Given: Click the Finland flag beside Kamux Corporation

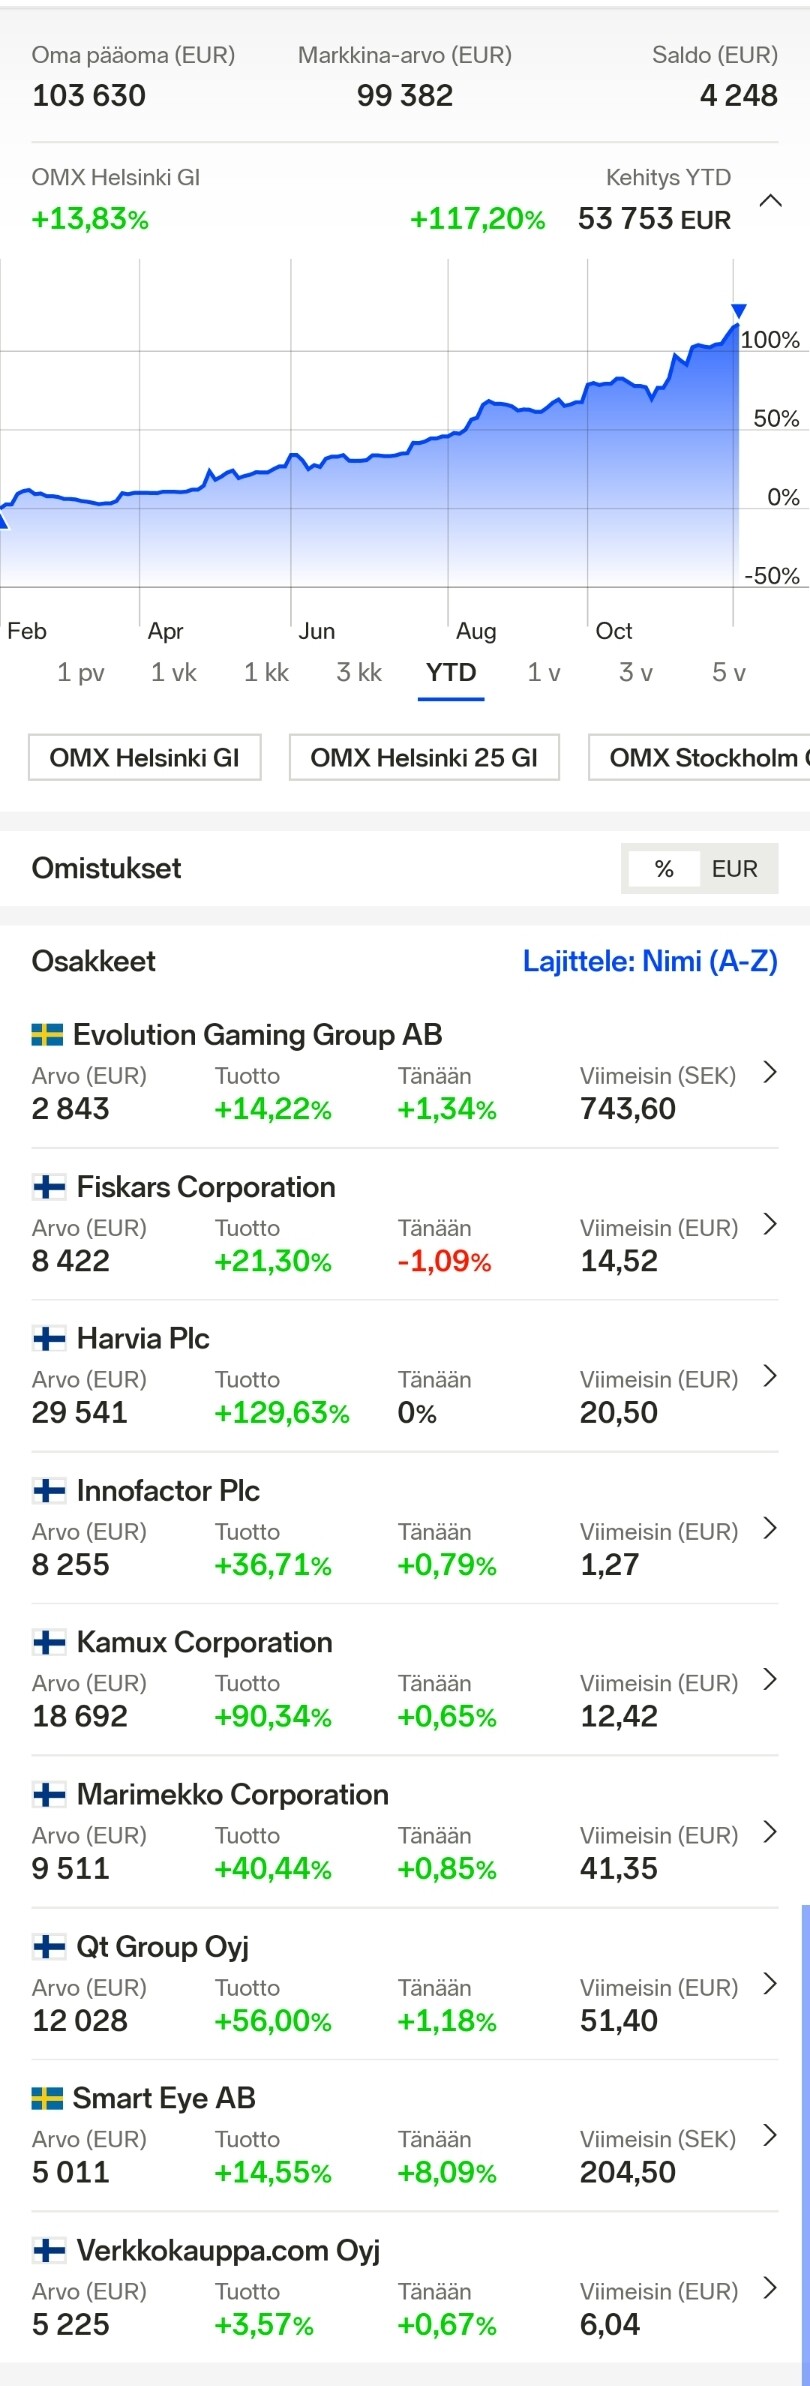Looking at the screenshot, I should click(49, 1642).
